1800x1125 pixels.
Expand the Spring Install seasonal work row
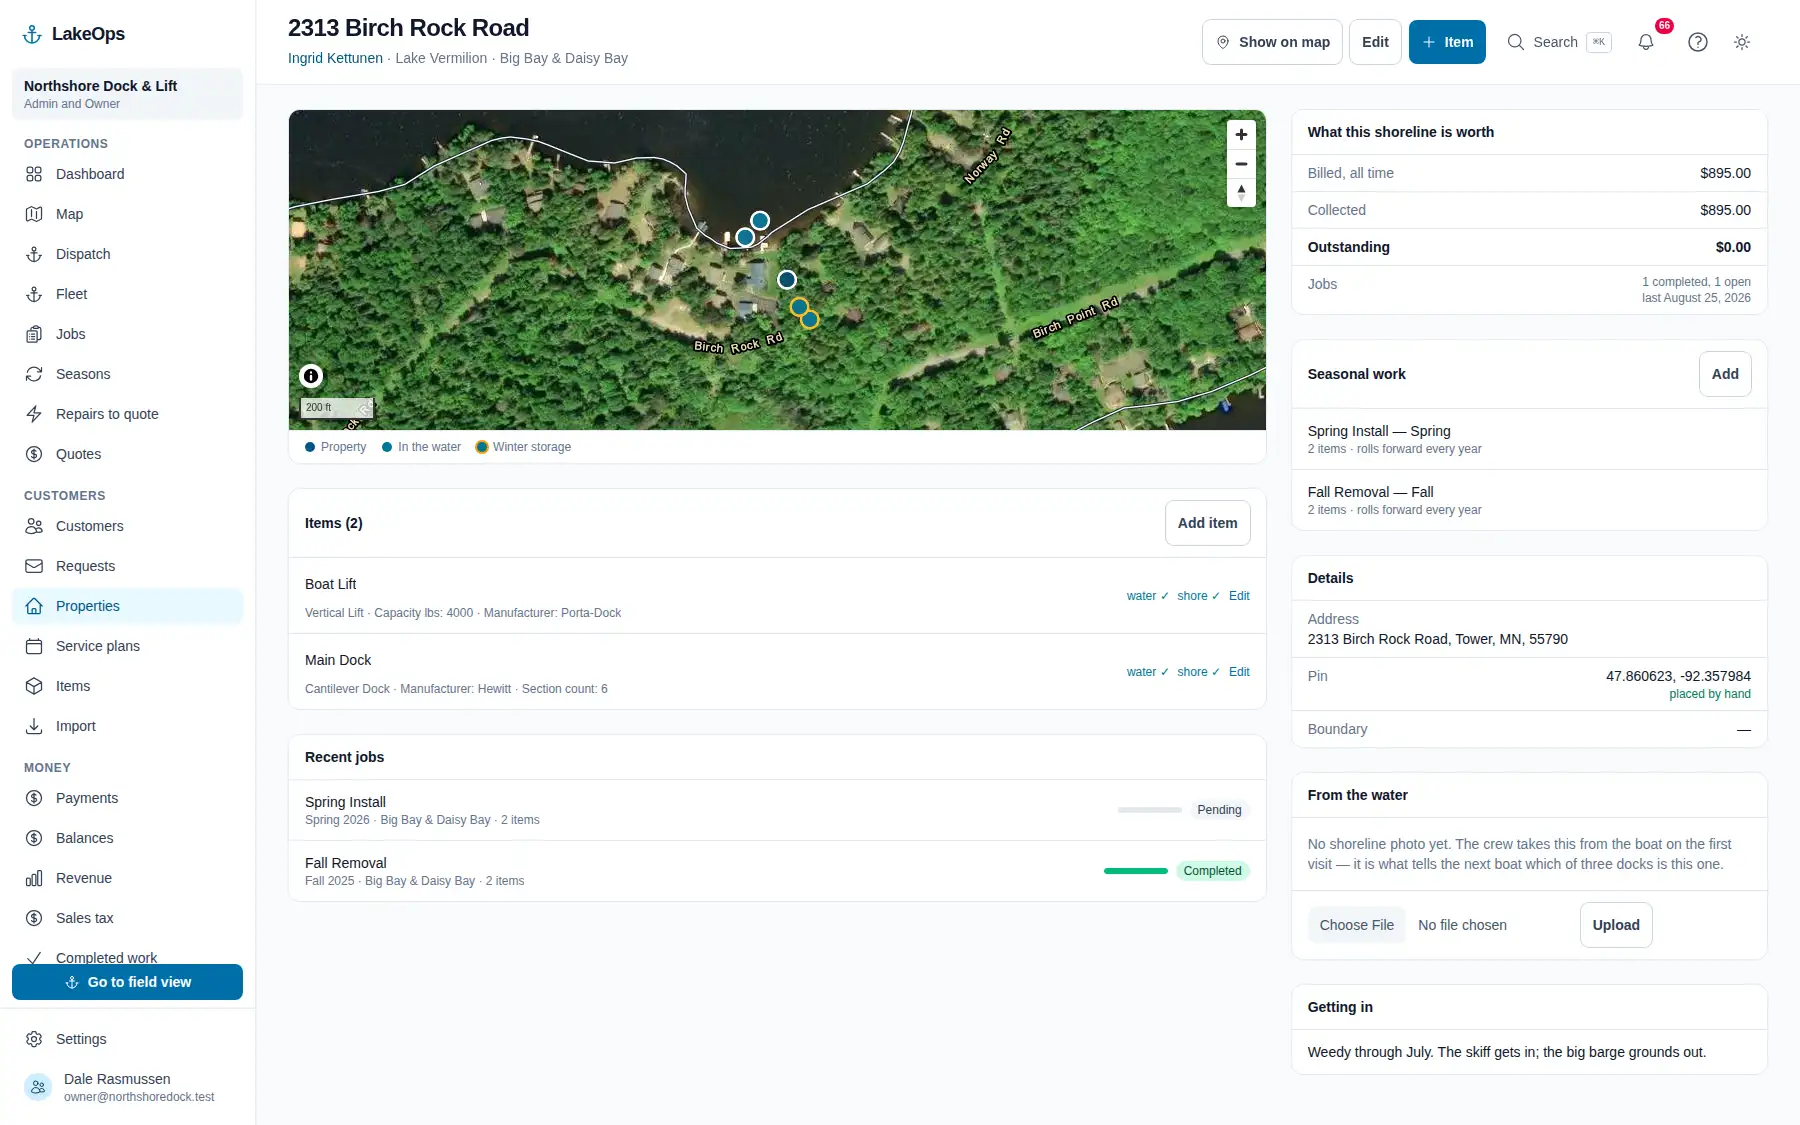[x=1529, y=439]
